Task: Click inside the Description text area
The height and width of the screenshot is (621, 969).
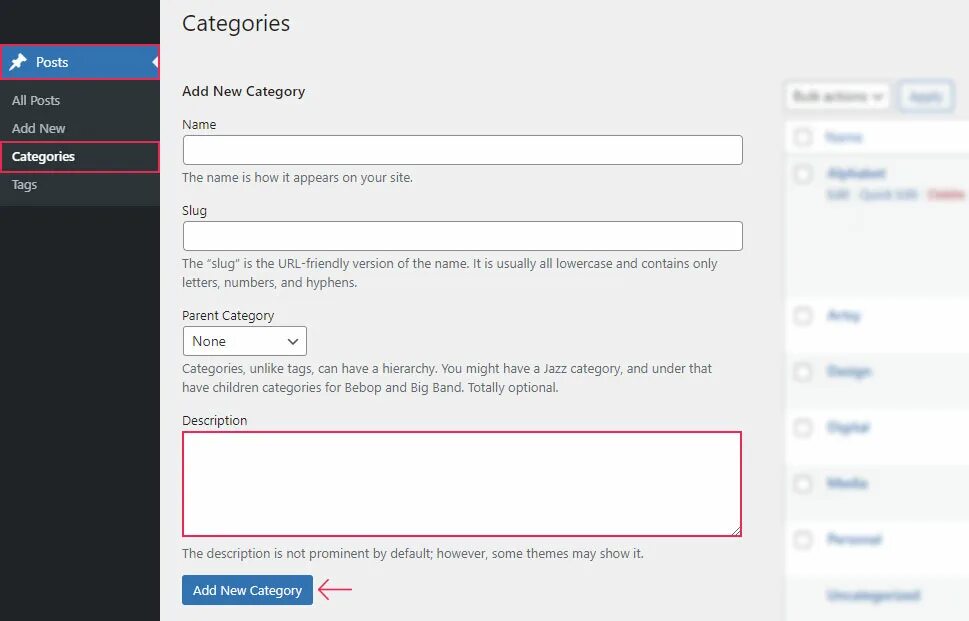Action: tap(462, 484)
